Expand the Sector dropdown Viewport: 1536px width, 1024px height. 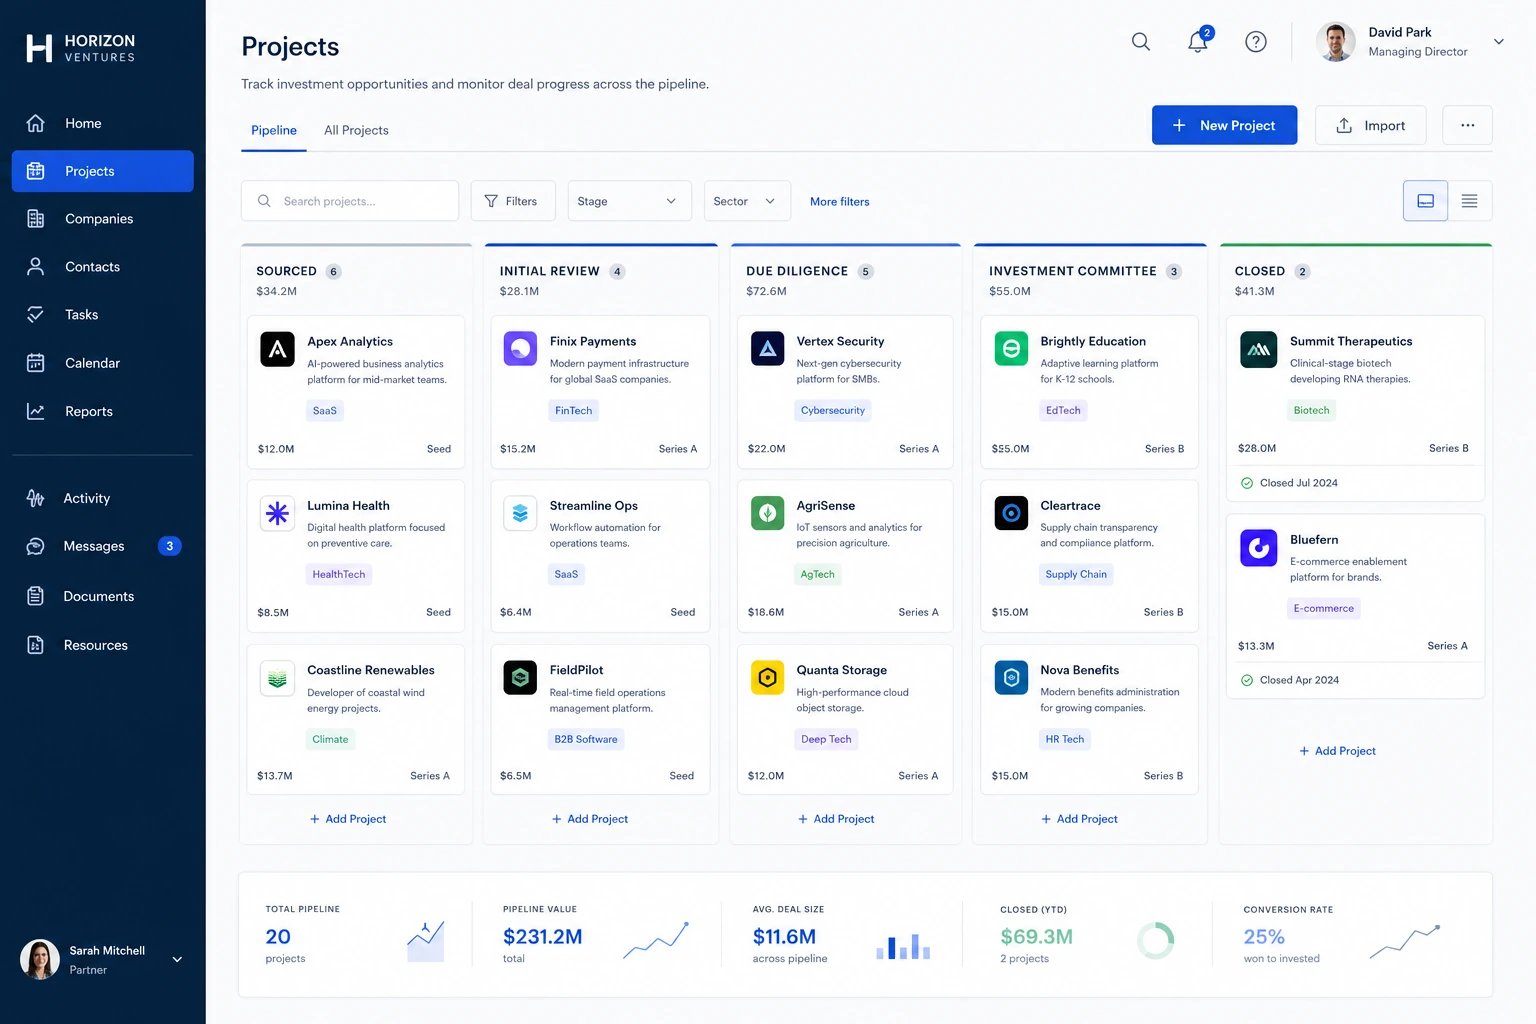coord(747,201)
